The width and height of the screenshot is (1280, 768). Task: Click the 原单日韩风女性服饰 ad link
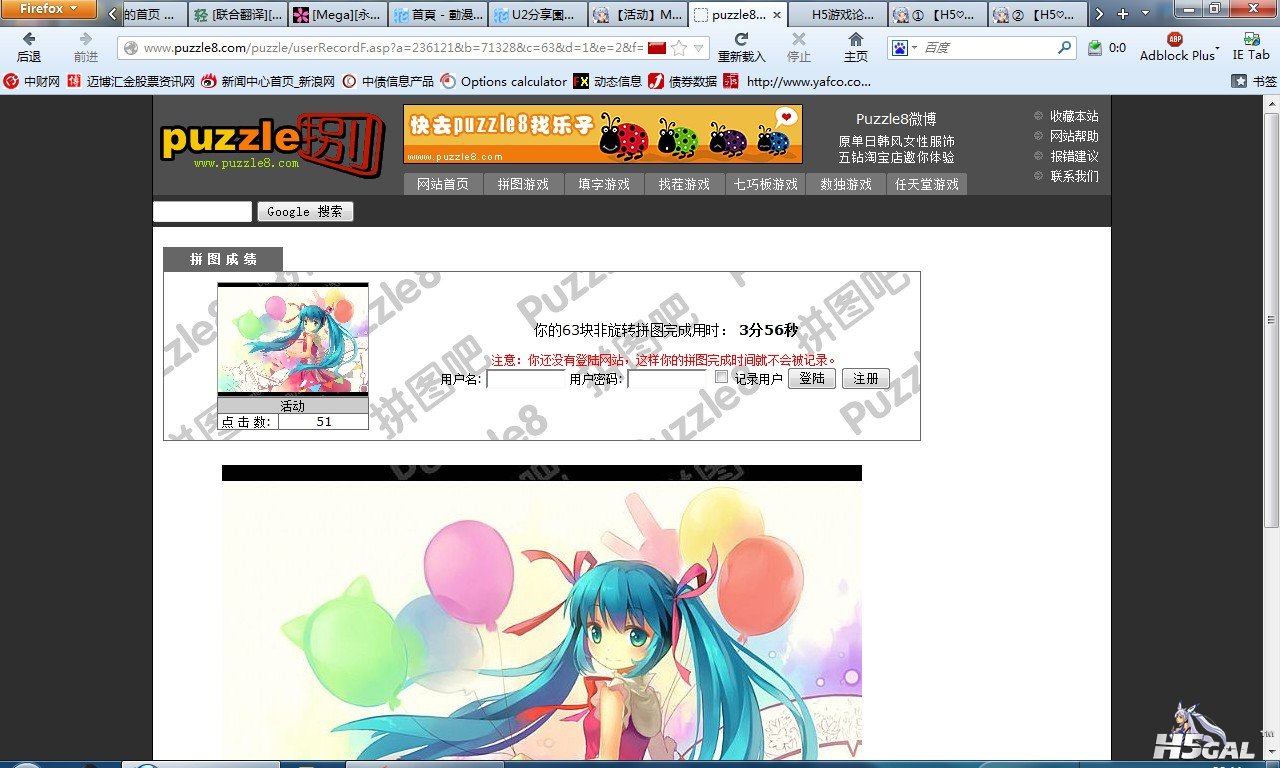[x=896, y=142]
